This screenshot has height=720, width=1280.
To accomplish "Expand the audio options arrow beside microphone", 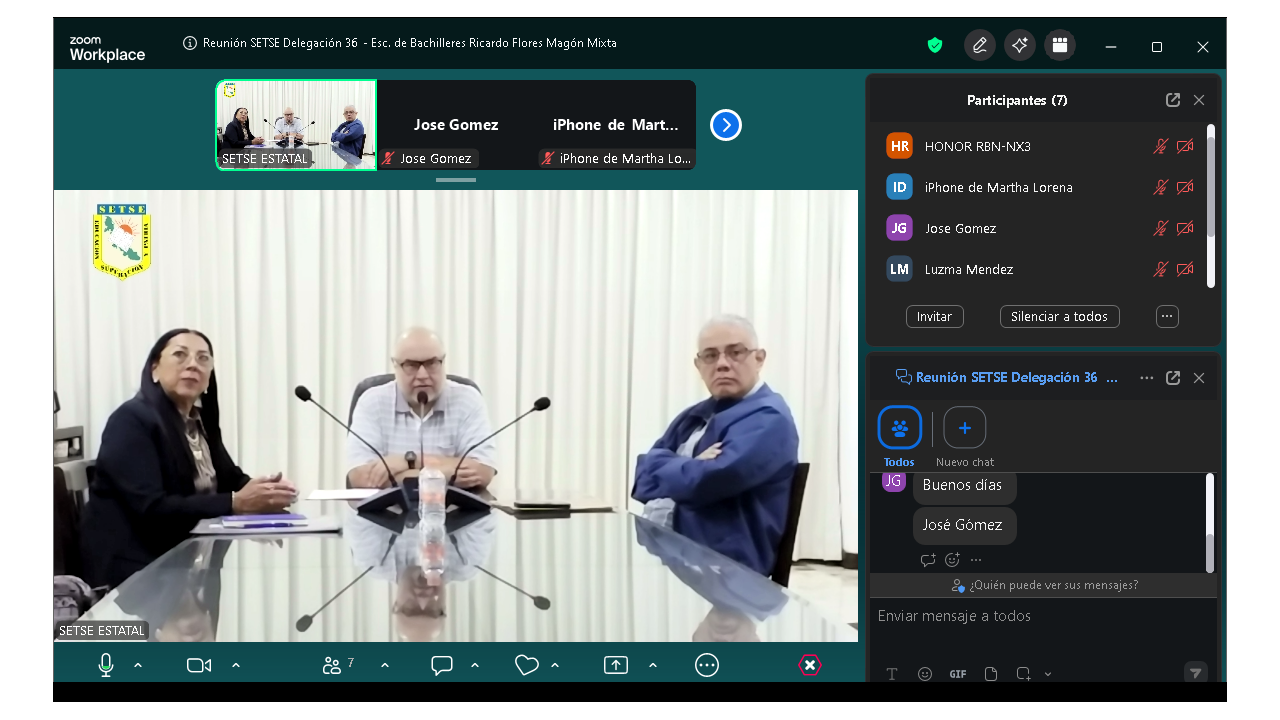I will 138,665.
